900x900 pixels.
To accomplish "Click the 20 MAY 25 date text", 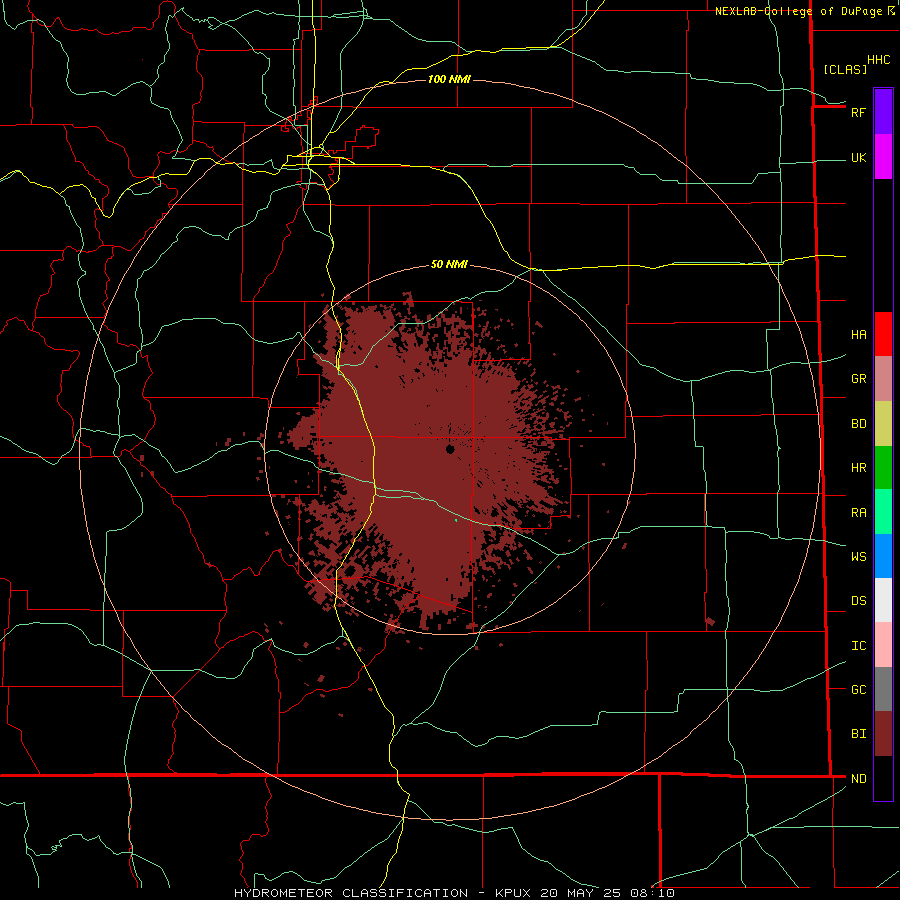I will pos(580,893).
